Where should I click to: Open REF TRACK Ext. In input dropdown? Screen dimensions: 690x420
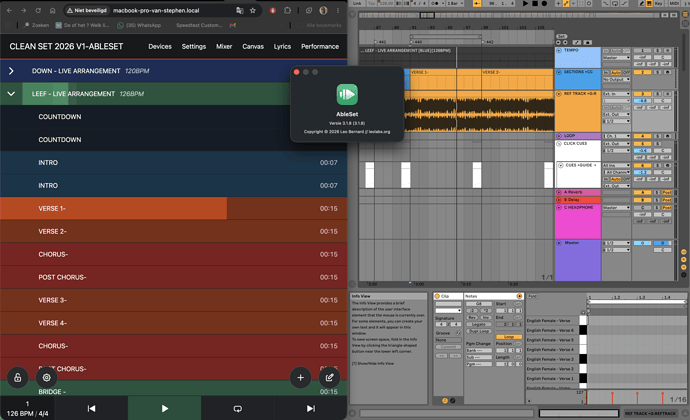click(x=616, y=94)
